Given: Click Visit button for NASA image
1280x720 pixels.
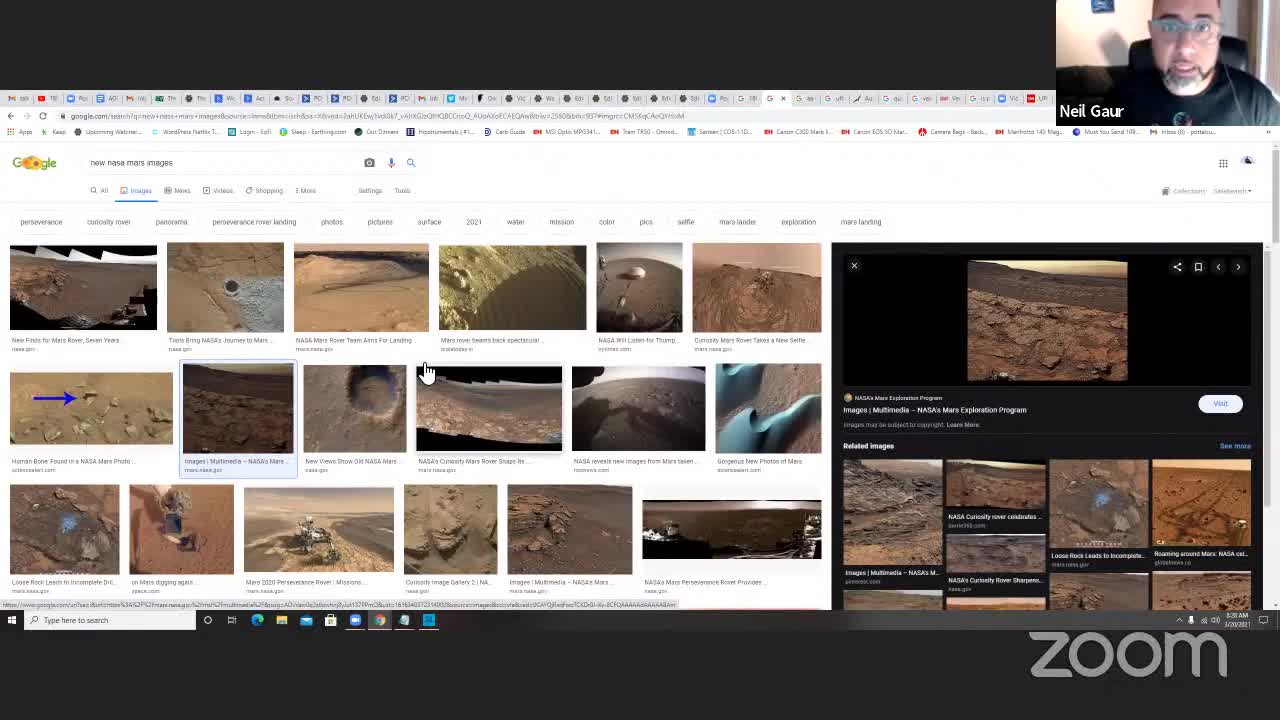Looking at the screenshot, I should pyautogui.click(x=1220, y=404).
